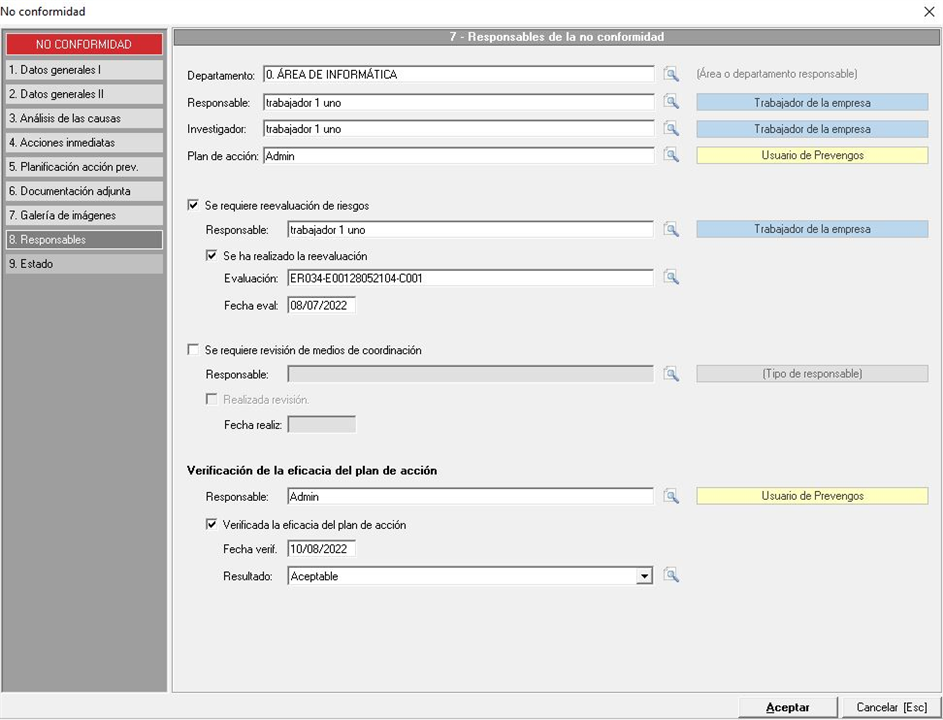The width and height of the screenshot is (943, 720).
Task: Open lookup icon beside Plan de acción field
Action: (x=671, y=156)
